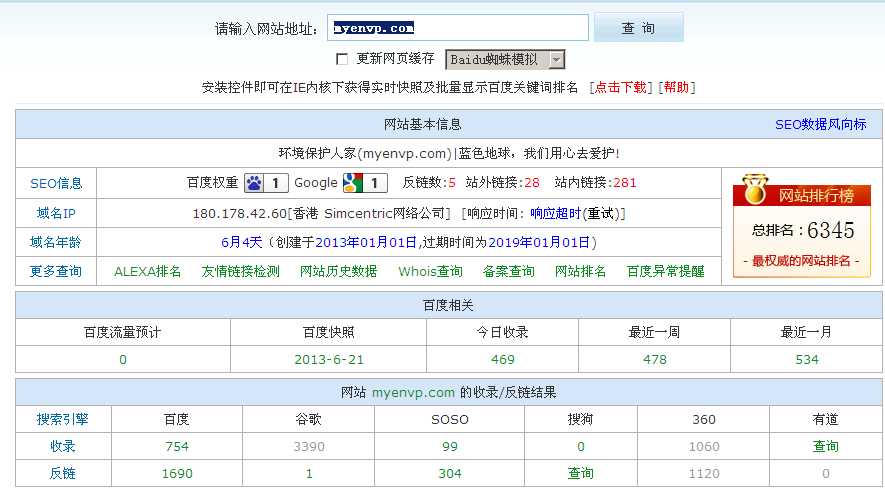This screenshot has width=885, height=489.
Task: Click SOSO 反链 value 304
Action: click(x=450, y=473)
